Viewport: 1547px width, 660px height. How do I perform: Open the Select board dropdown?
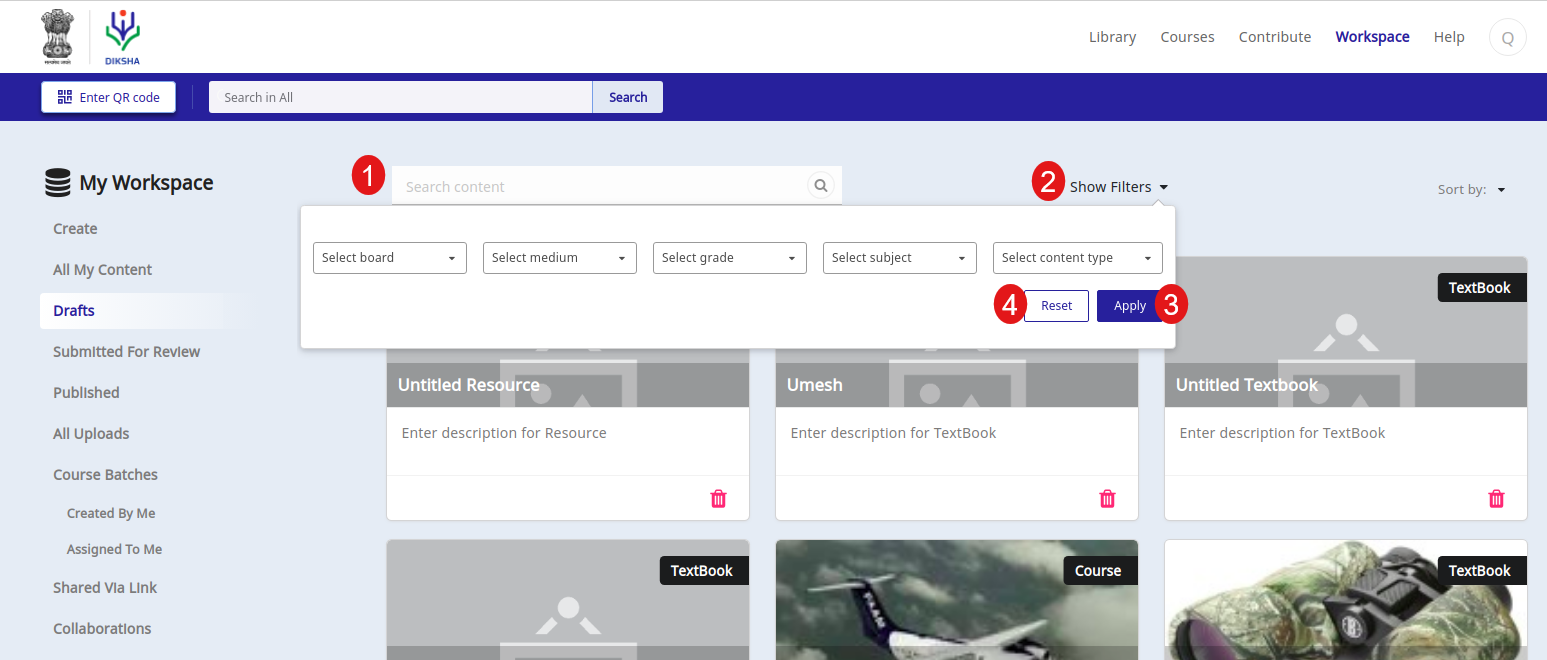tap(389, 258)
